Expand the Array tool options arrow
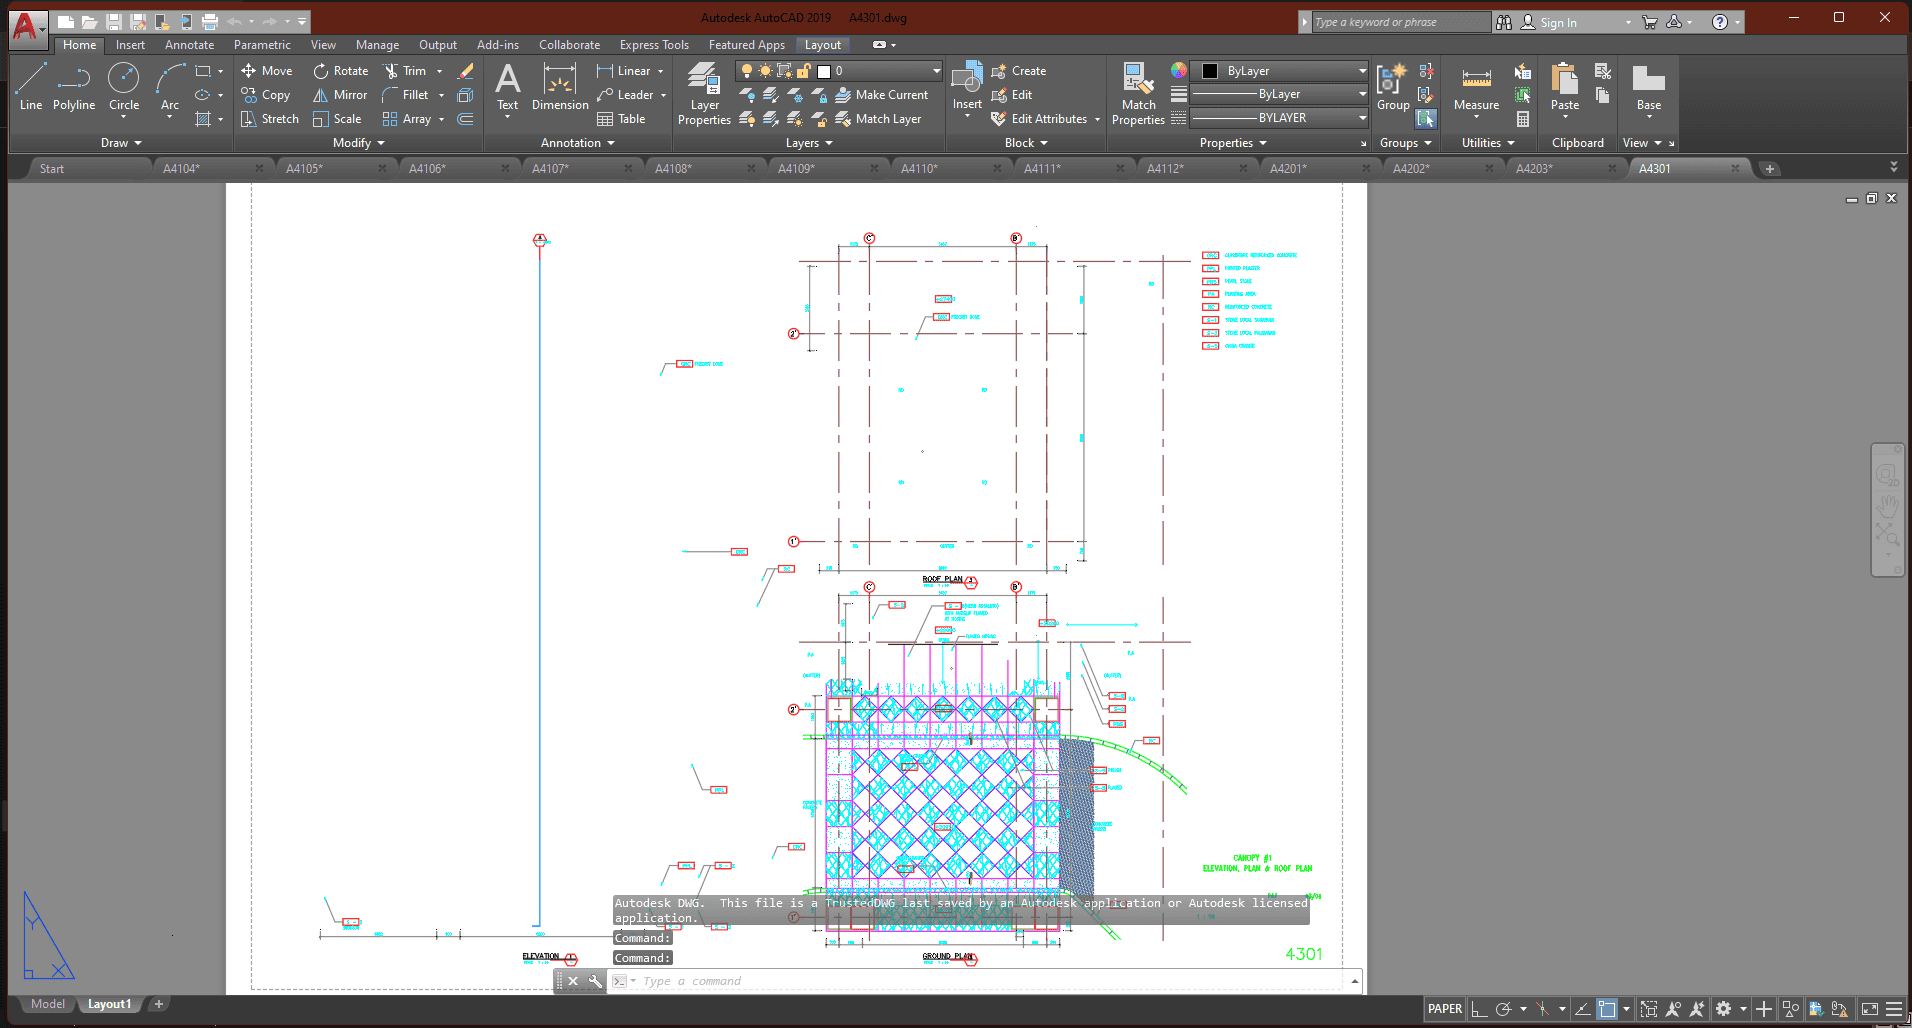This screenshot has height=1028, width=1912. [x=441, y=119]
